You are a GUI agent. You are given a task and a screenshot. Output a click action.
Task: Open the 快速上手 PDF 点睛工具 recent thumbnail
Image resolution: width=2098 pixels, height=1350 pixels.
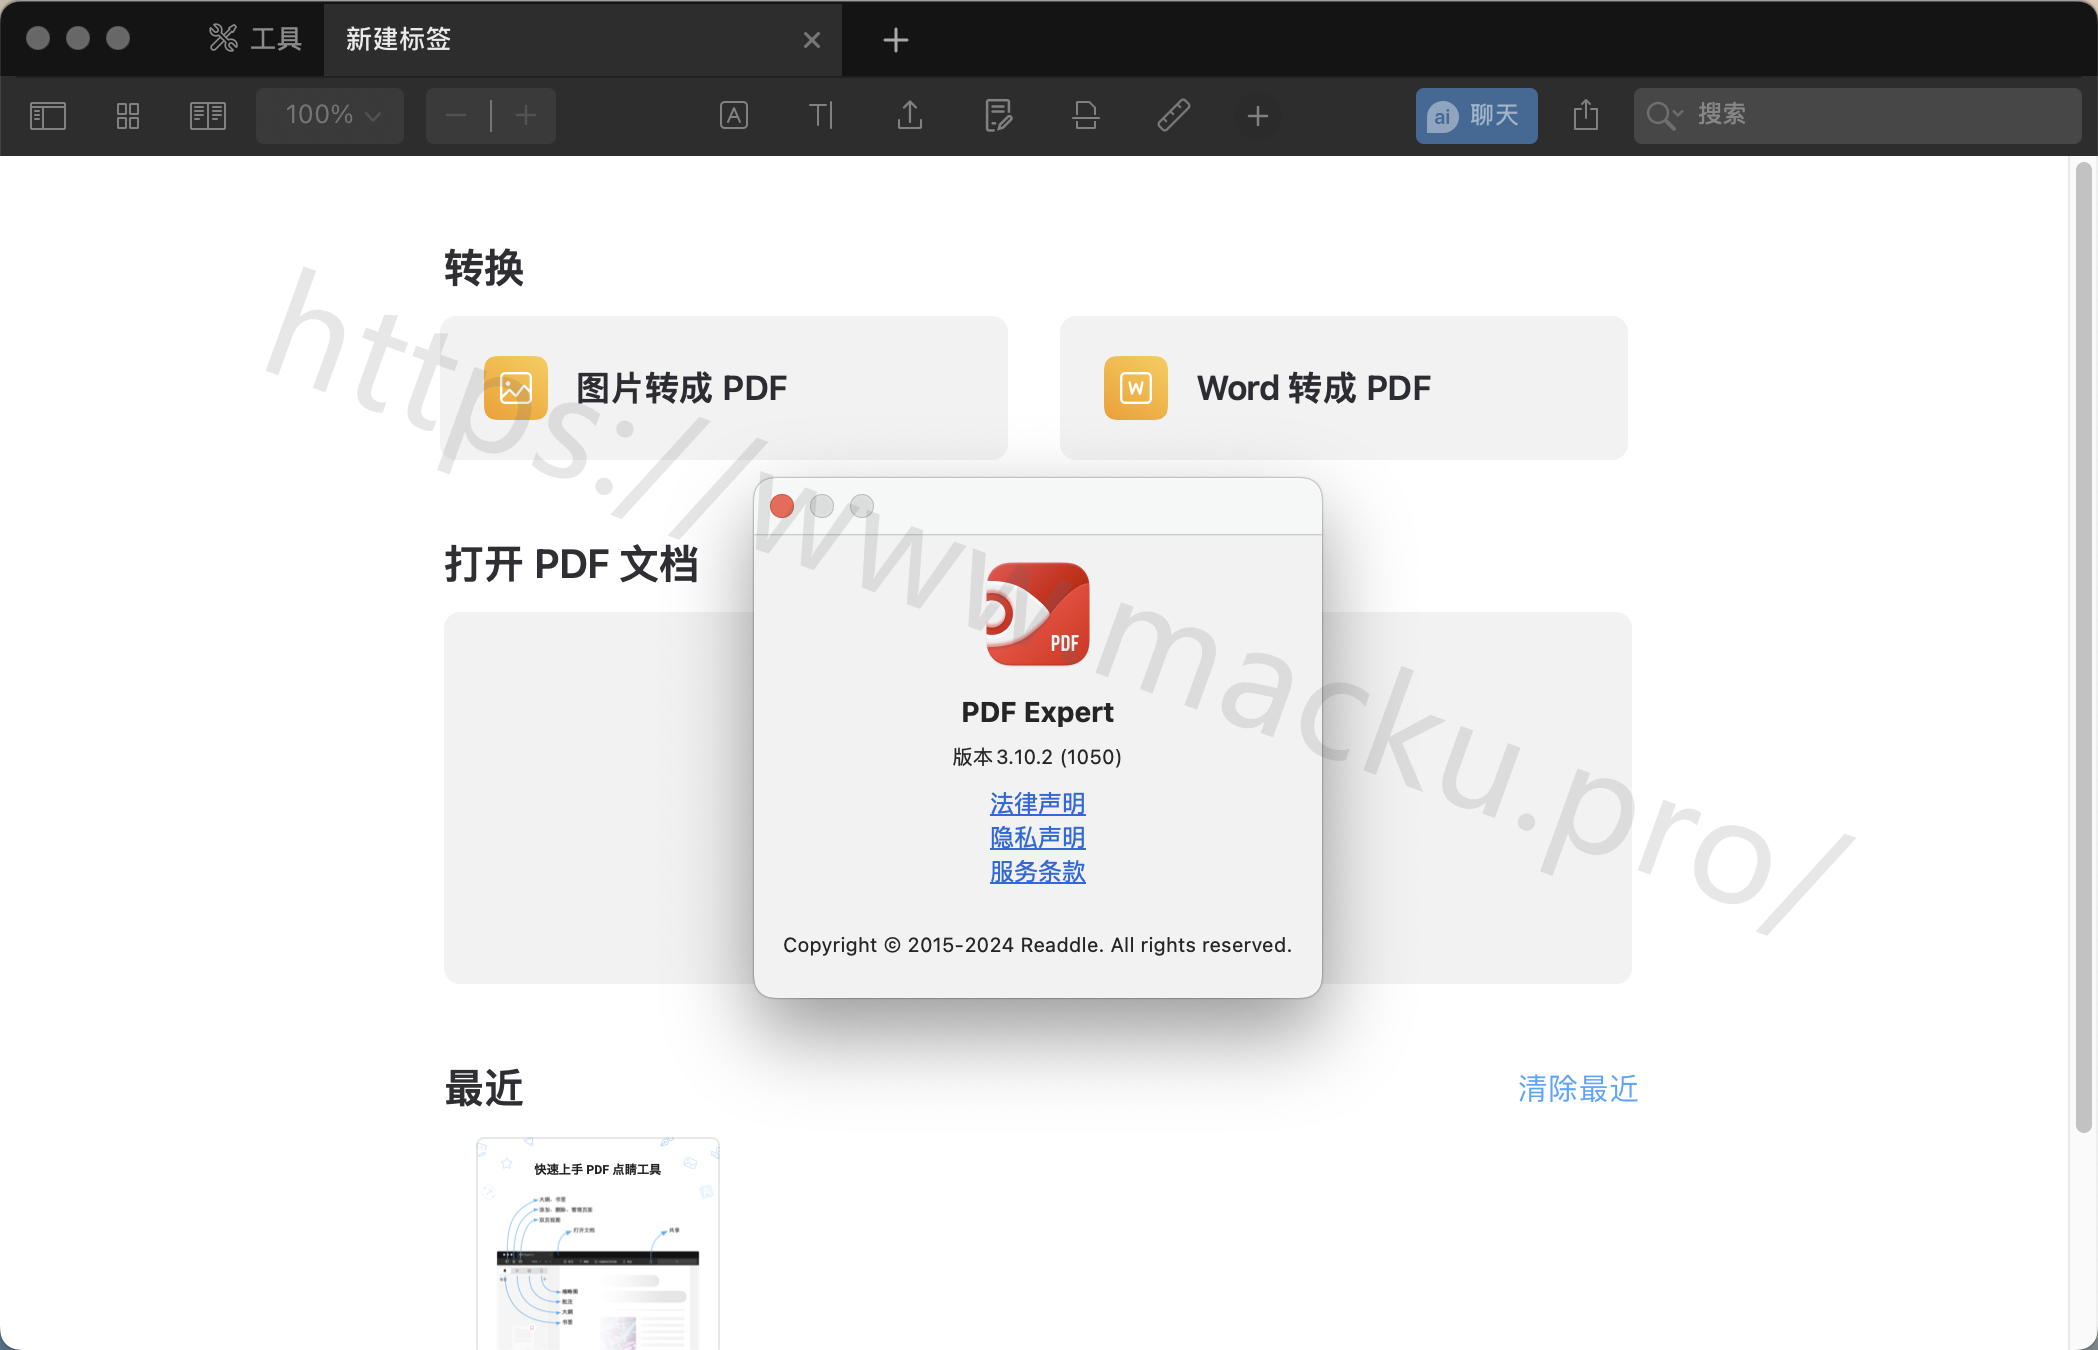point(598,1243)
